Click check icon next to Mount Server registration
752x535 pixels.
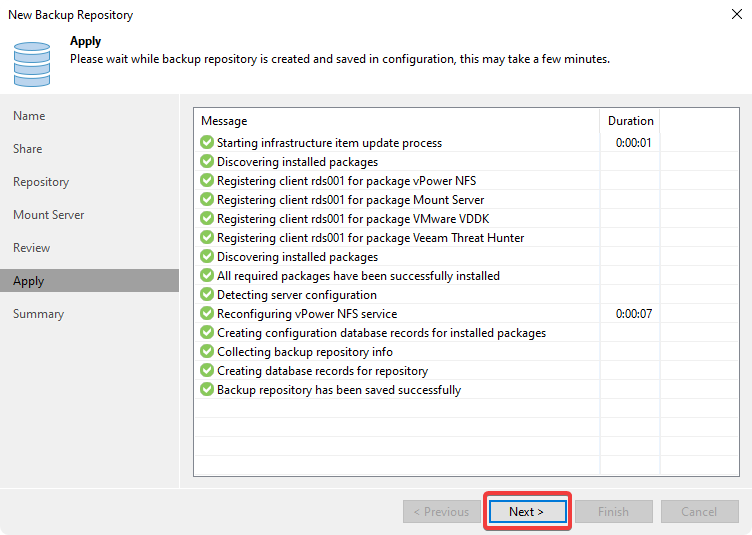pyautogui.click(x=207, y=200)
